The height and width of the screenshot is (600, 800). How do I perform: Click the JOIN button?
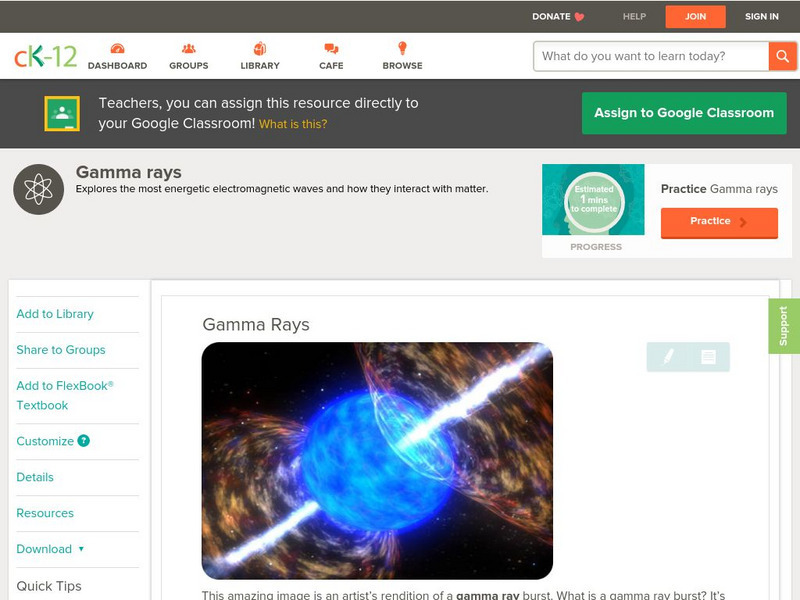coord(695,16)
